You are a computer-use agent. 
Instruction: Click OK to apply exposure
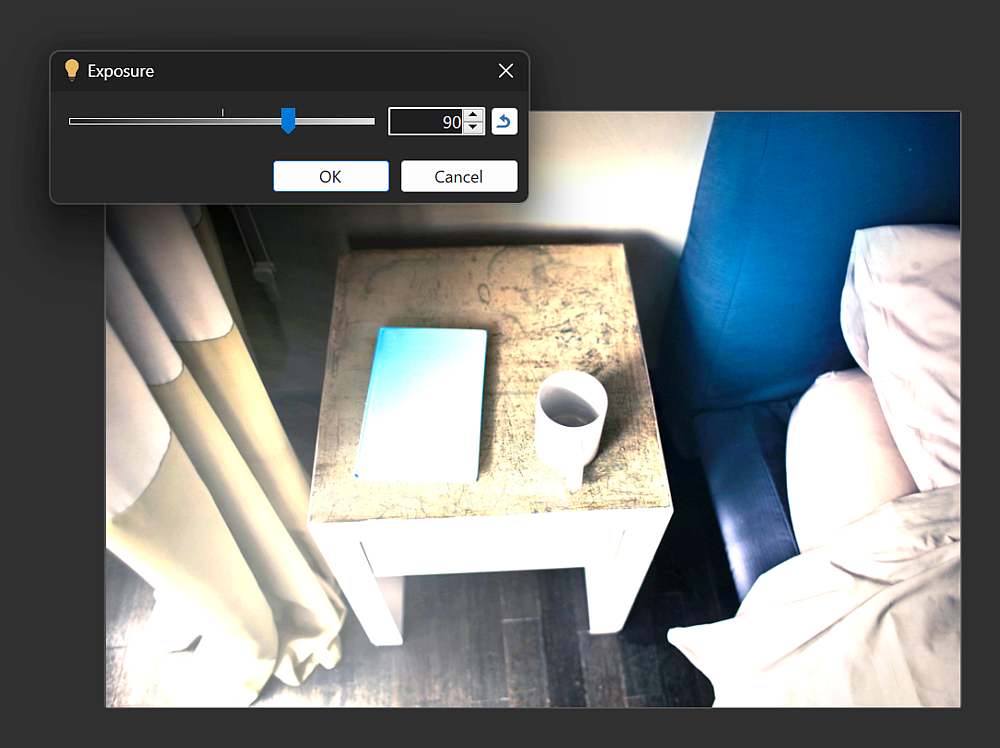pyautogui.click(x=330, y=177)
